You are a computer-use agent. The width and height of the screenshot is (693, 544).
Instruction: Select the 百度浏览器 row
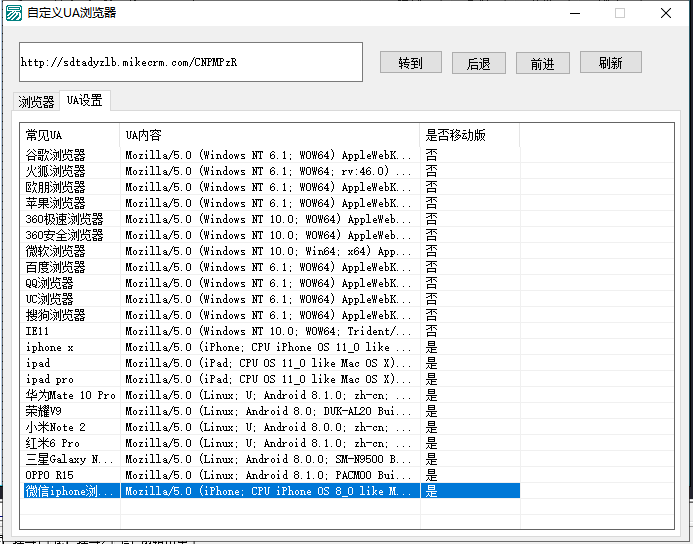tap(271, 267)
